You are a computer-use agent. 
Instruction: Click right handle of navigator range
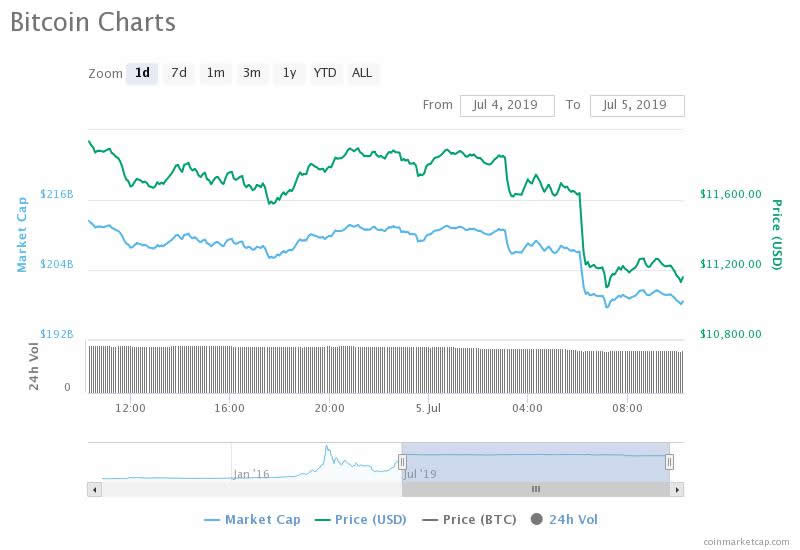click(669, 461)
